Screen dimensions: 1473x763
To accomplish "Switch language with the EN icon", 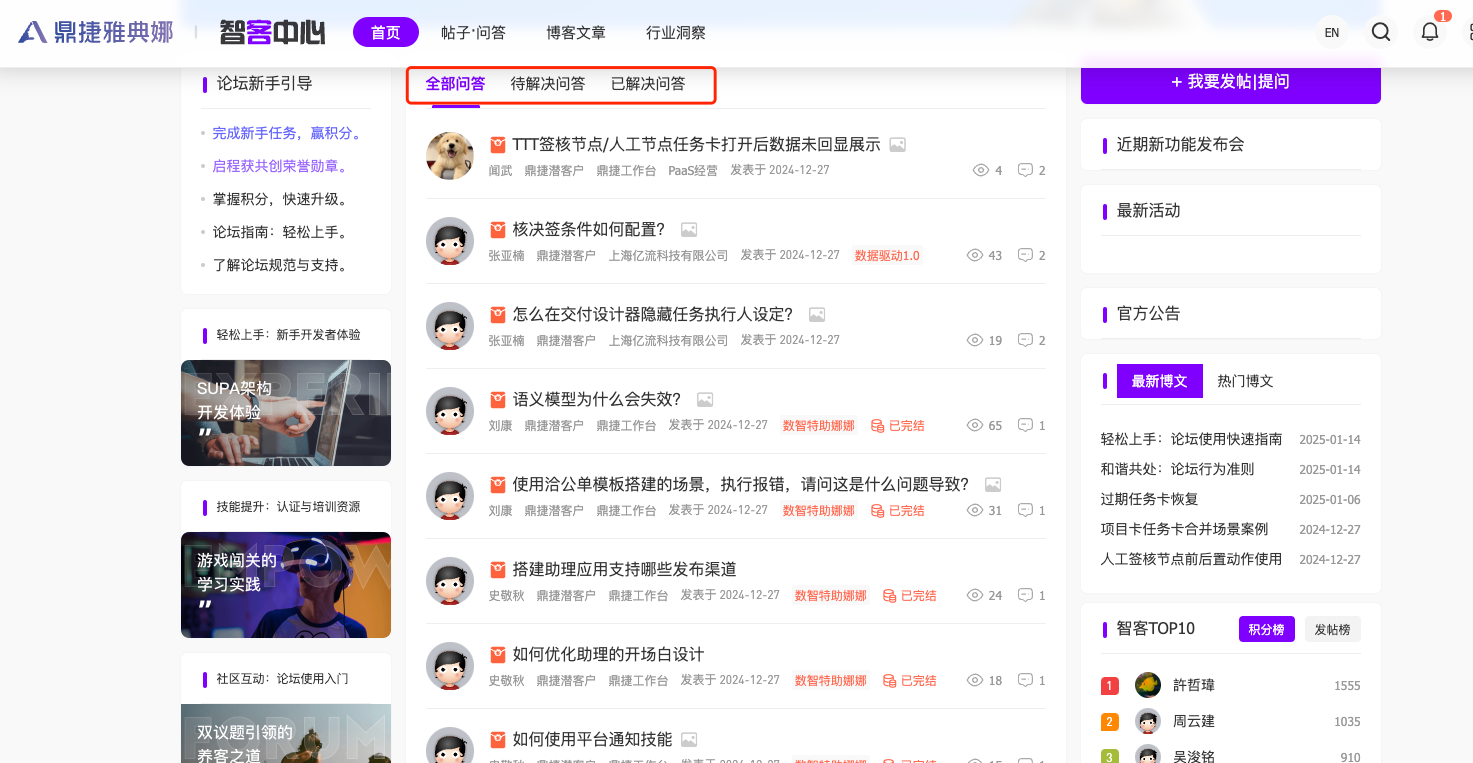I will [x=1332, y=32].
